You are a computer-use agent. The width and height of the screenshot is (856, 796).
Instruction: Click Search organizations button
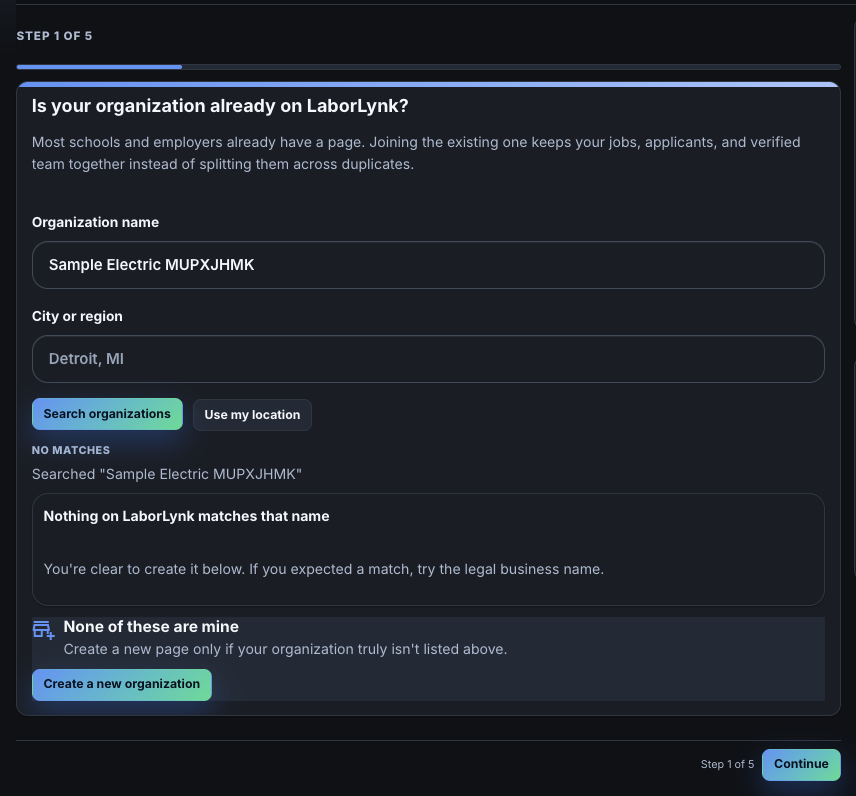point(107,414)
